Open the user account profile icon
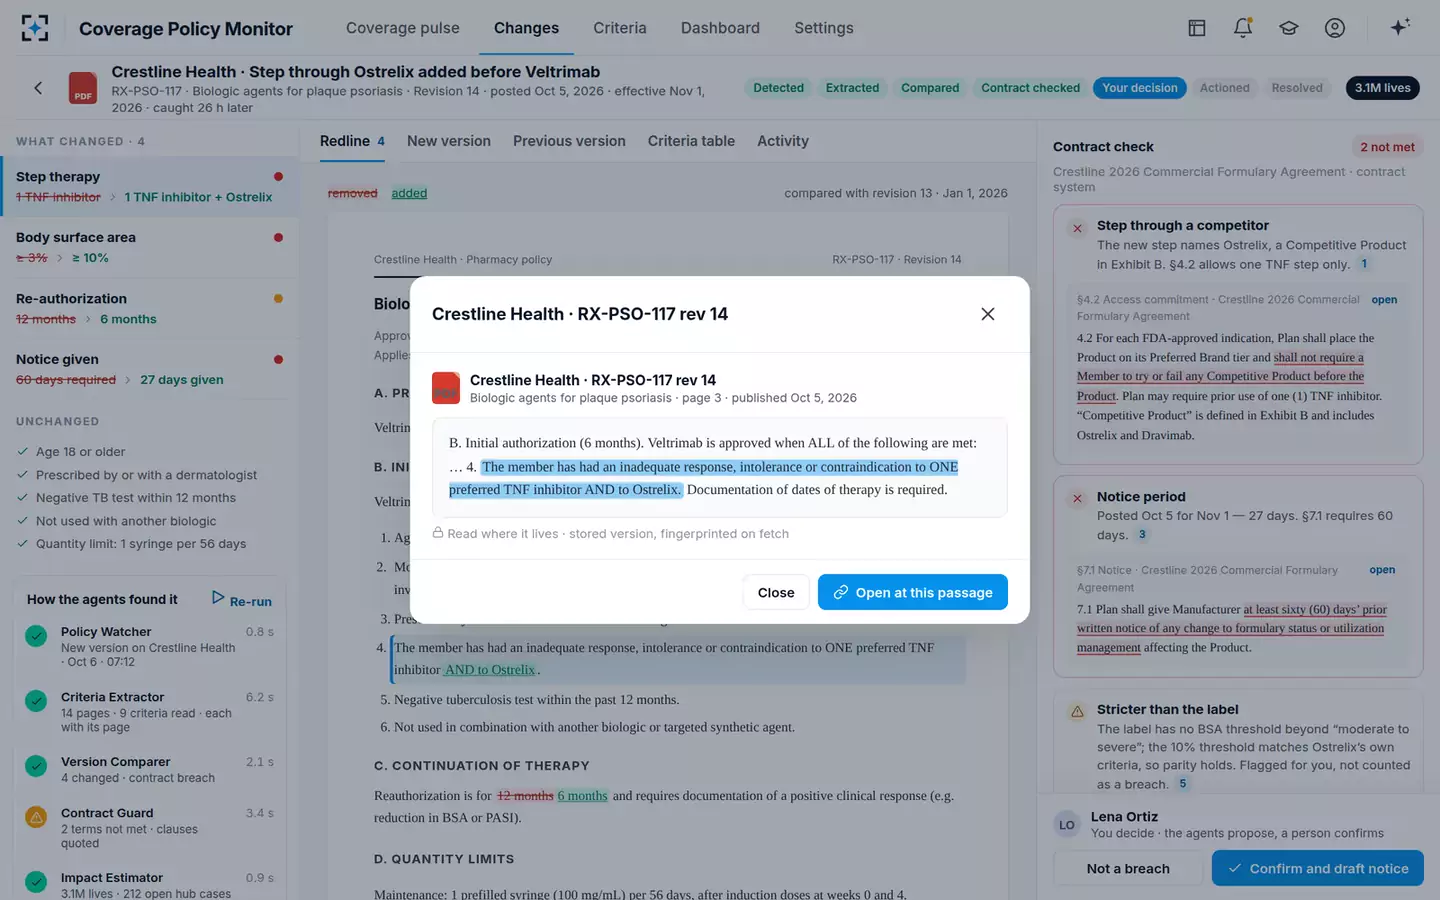 1335,28
